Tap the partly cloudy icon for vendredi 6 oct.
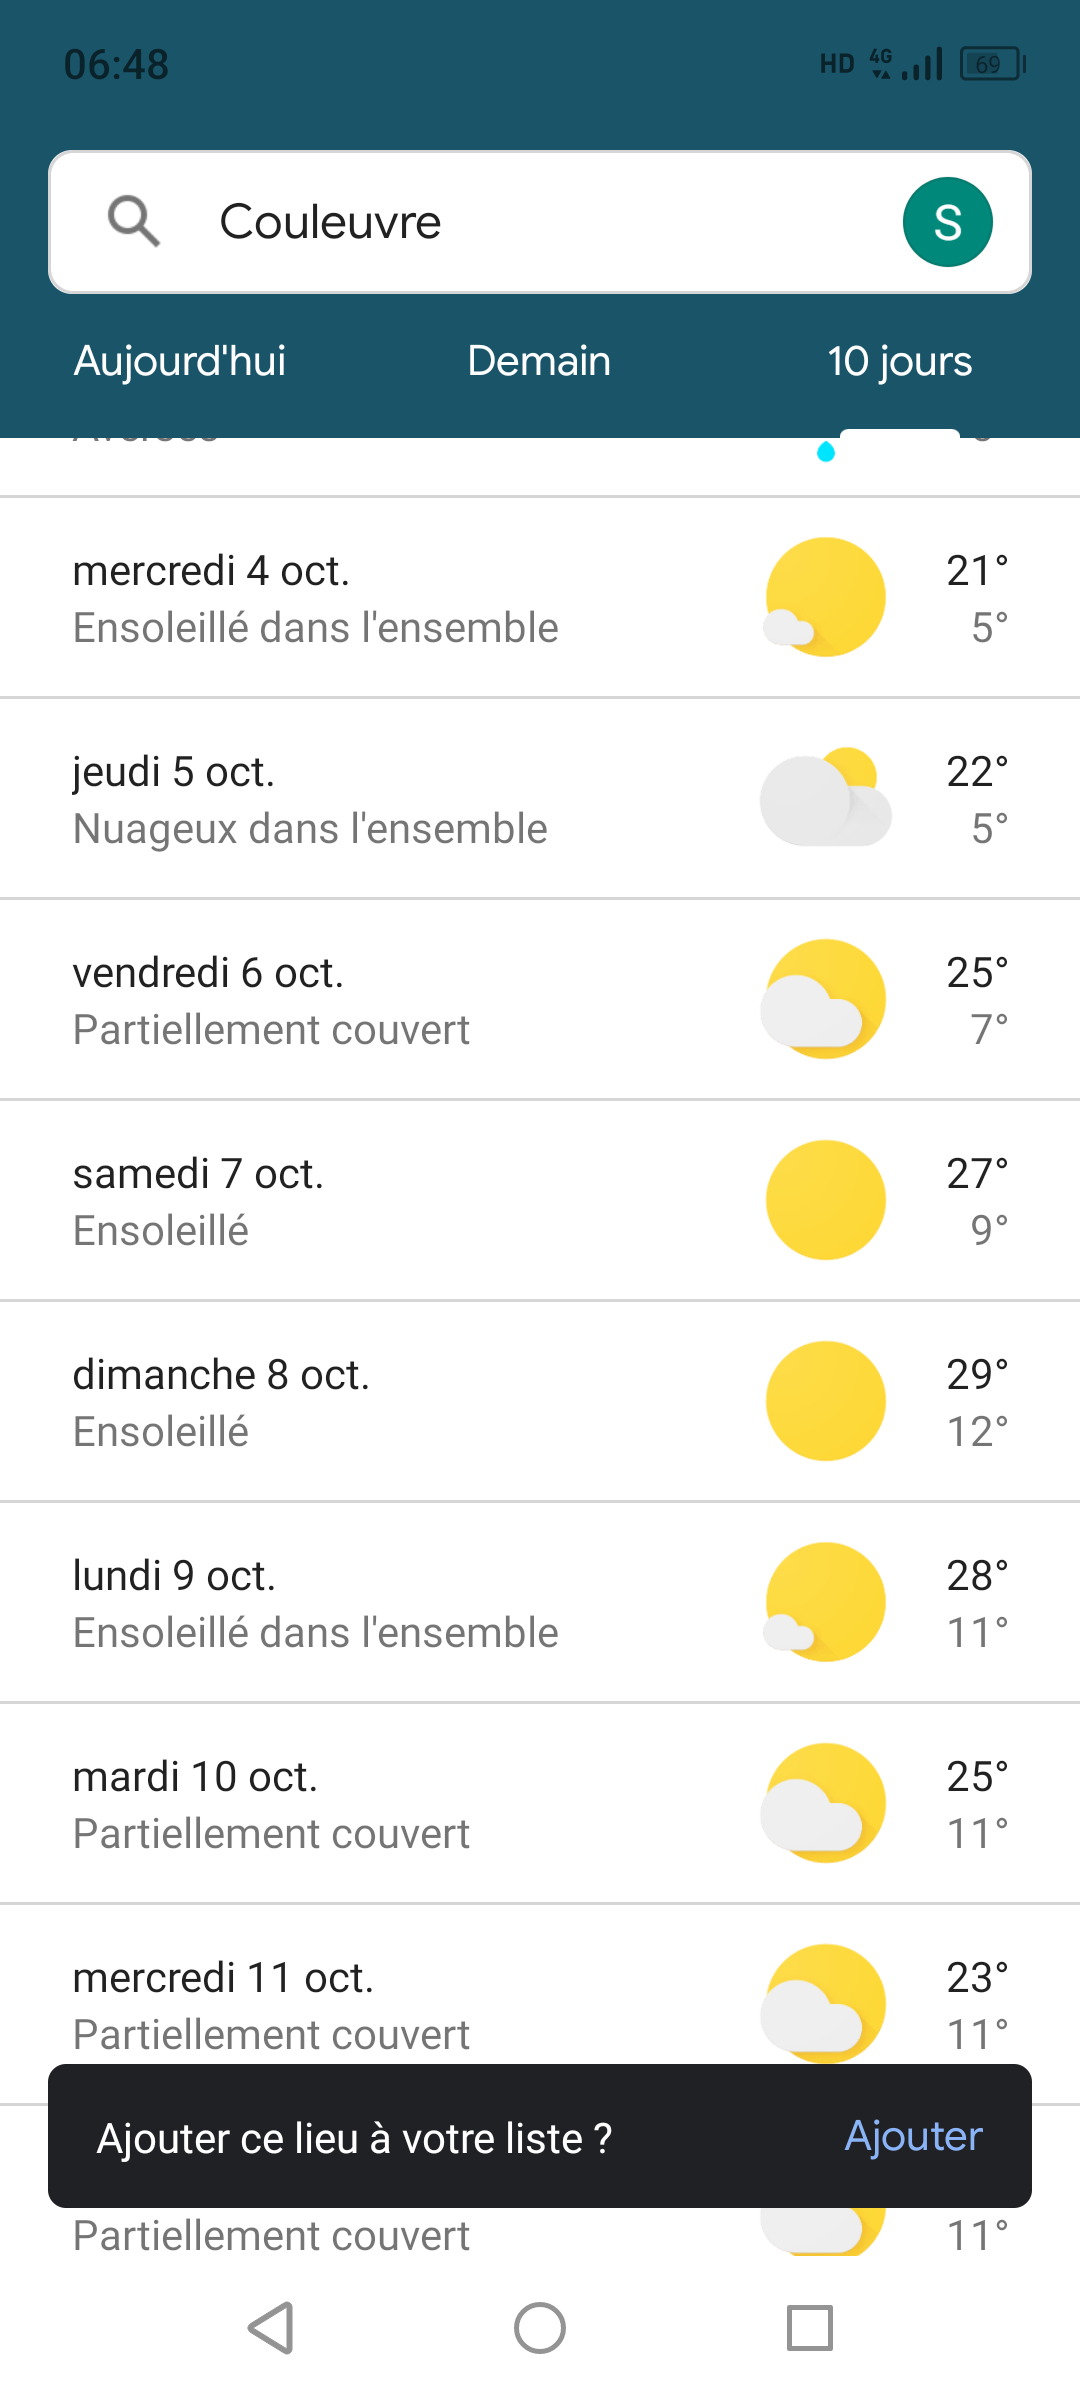 (826, 999)
